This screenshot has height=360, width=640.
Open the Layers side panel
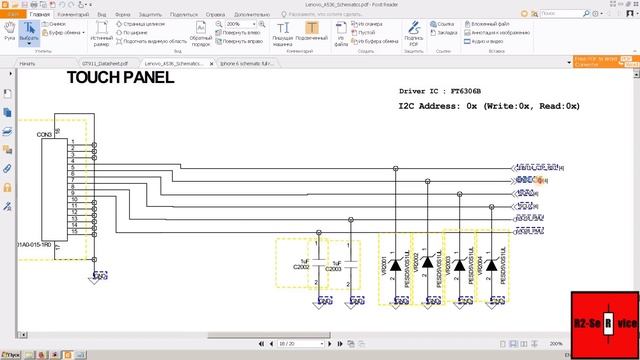(x=7, y=131)
